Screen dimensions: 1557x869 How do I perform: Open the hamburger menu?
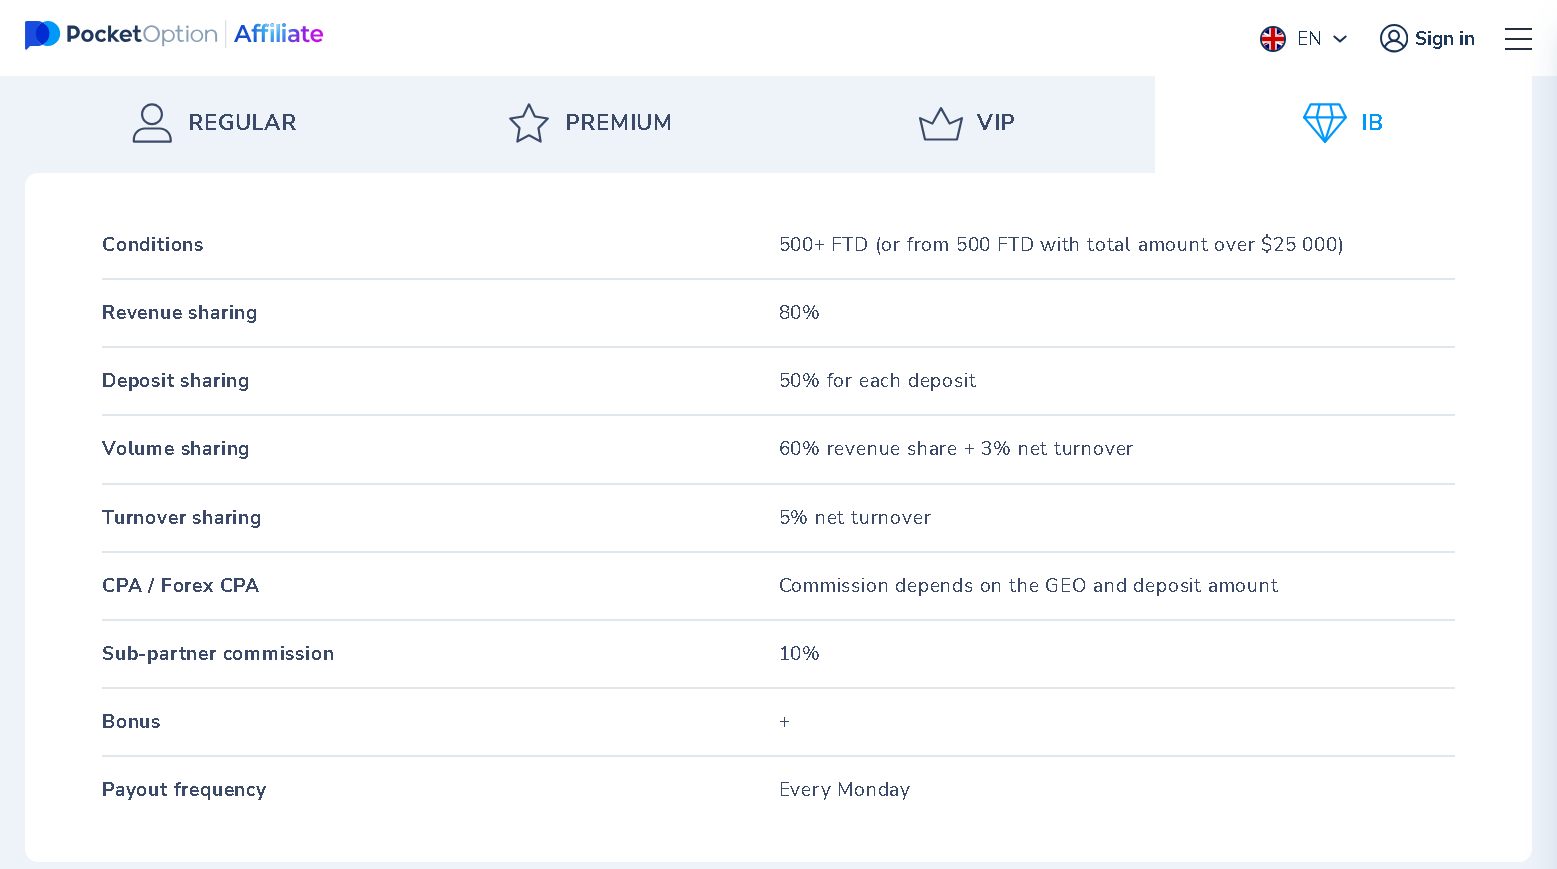click(x=1518, y=39)
